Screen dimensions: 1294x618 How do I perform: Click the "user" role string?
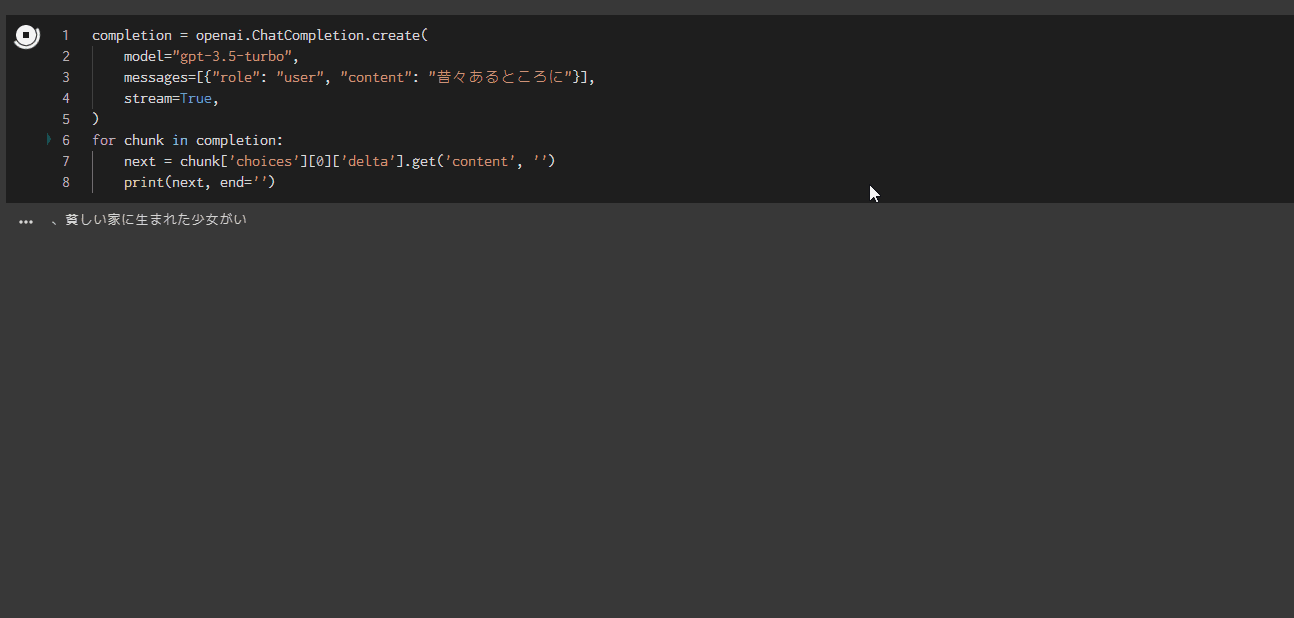[299, 77]
